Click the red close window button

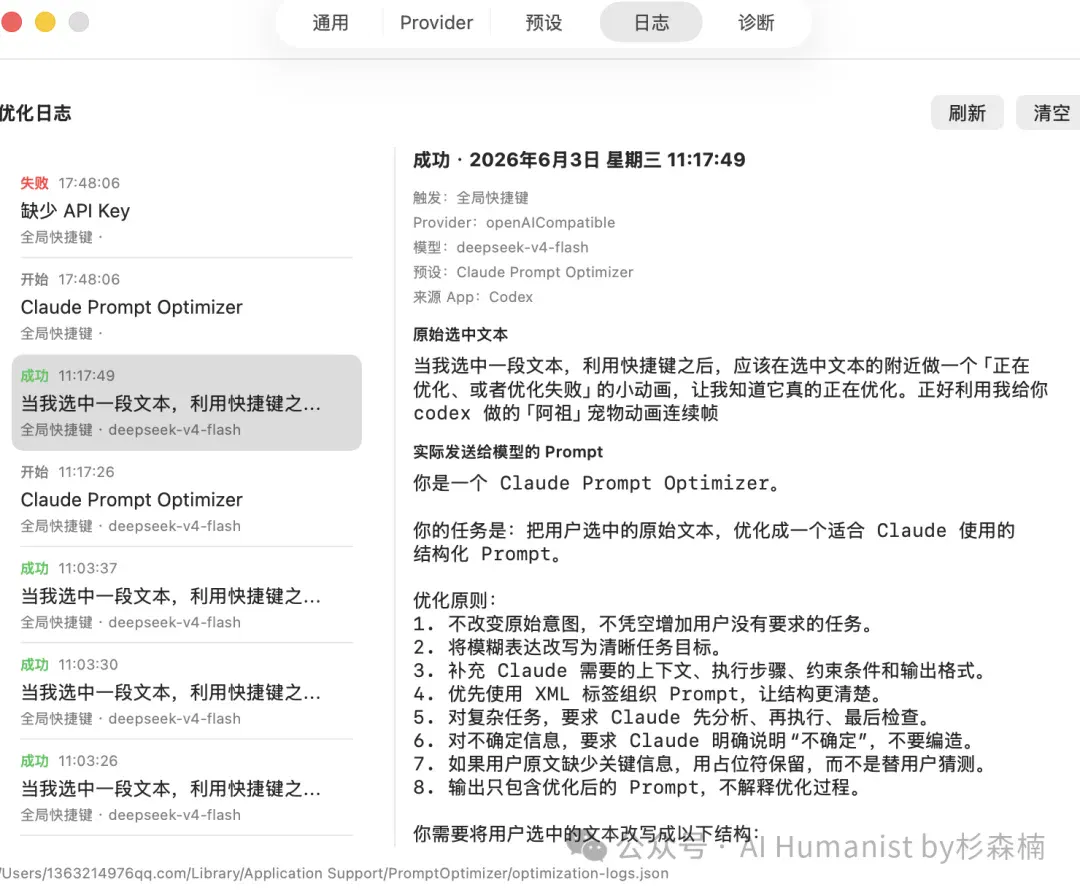[x=11, y=22]
